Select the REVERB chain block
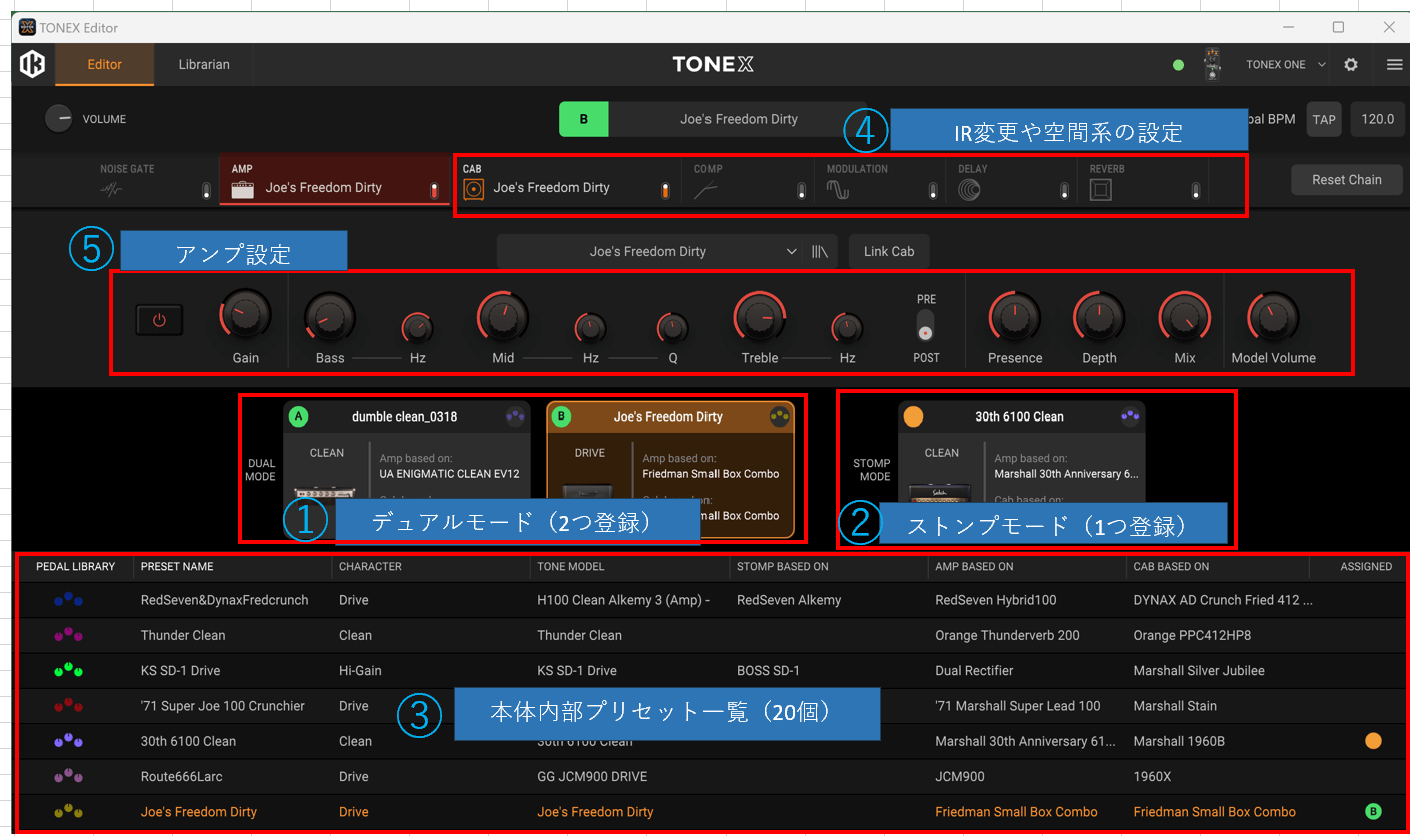The image size is (1410, 836). [1143, 181]
